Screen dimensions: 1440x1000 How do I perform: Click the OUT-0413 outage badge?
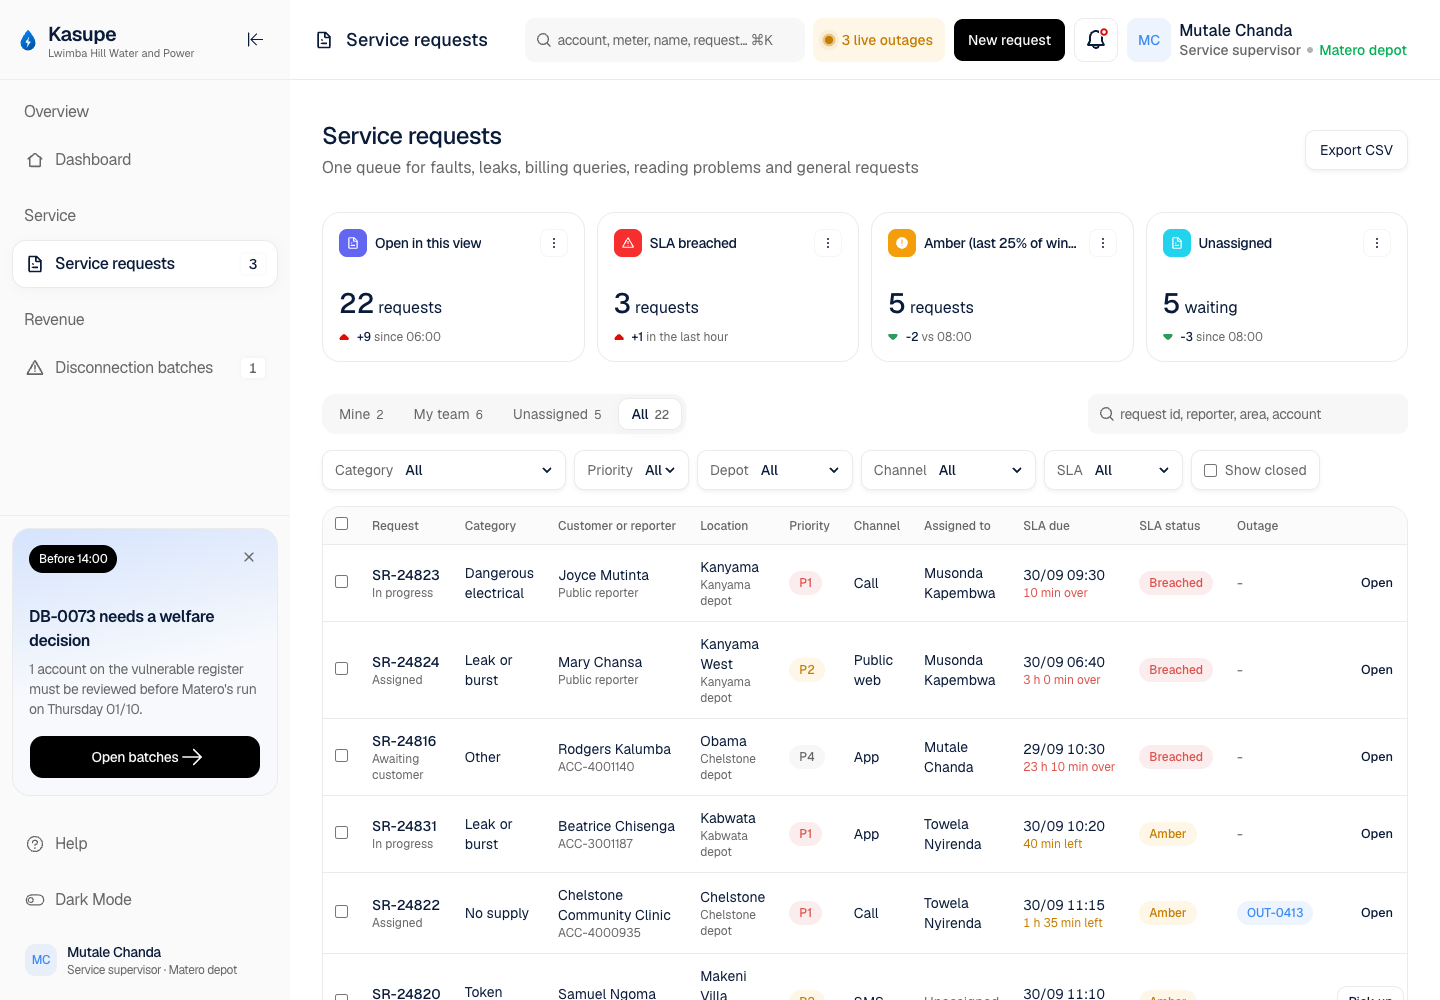(1275, 913)
